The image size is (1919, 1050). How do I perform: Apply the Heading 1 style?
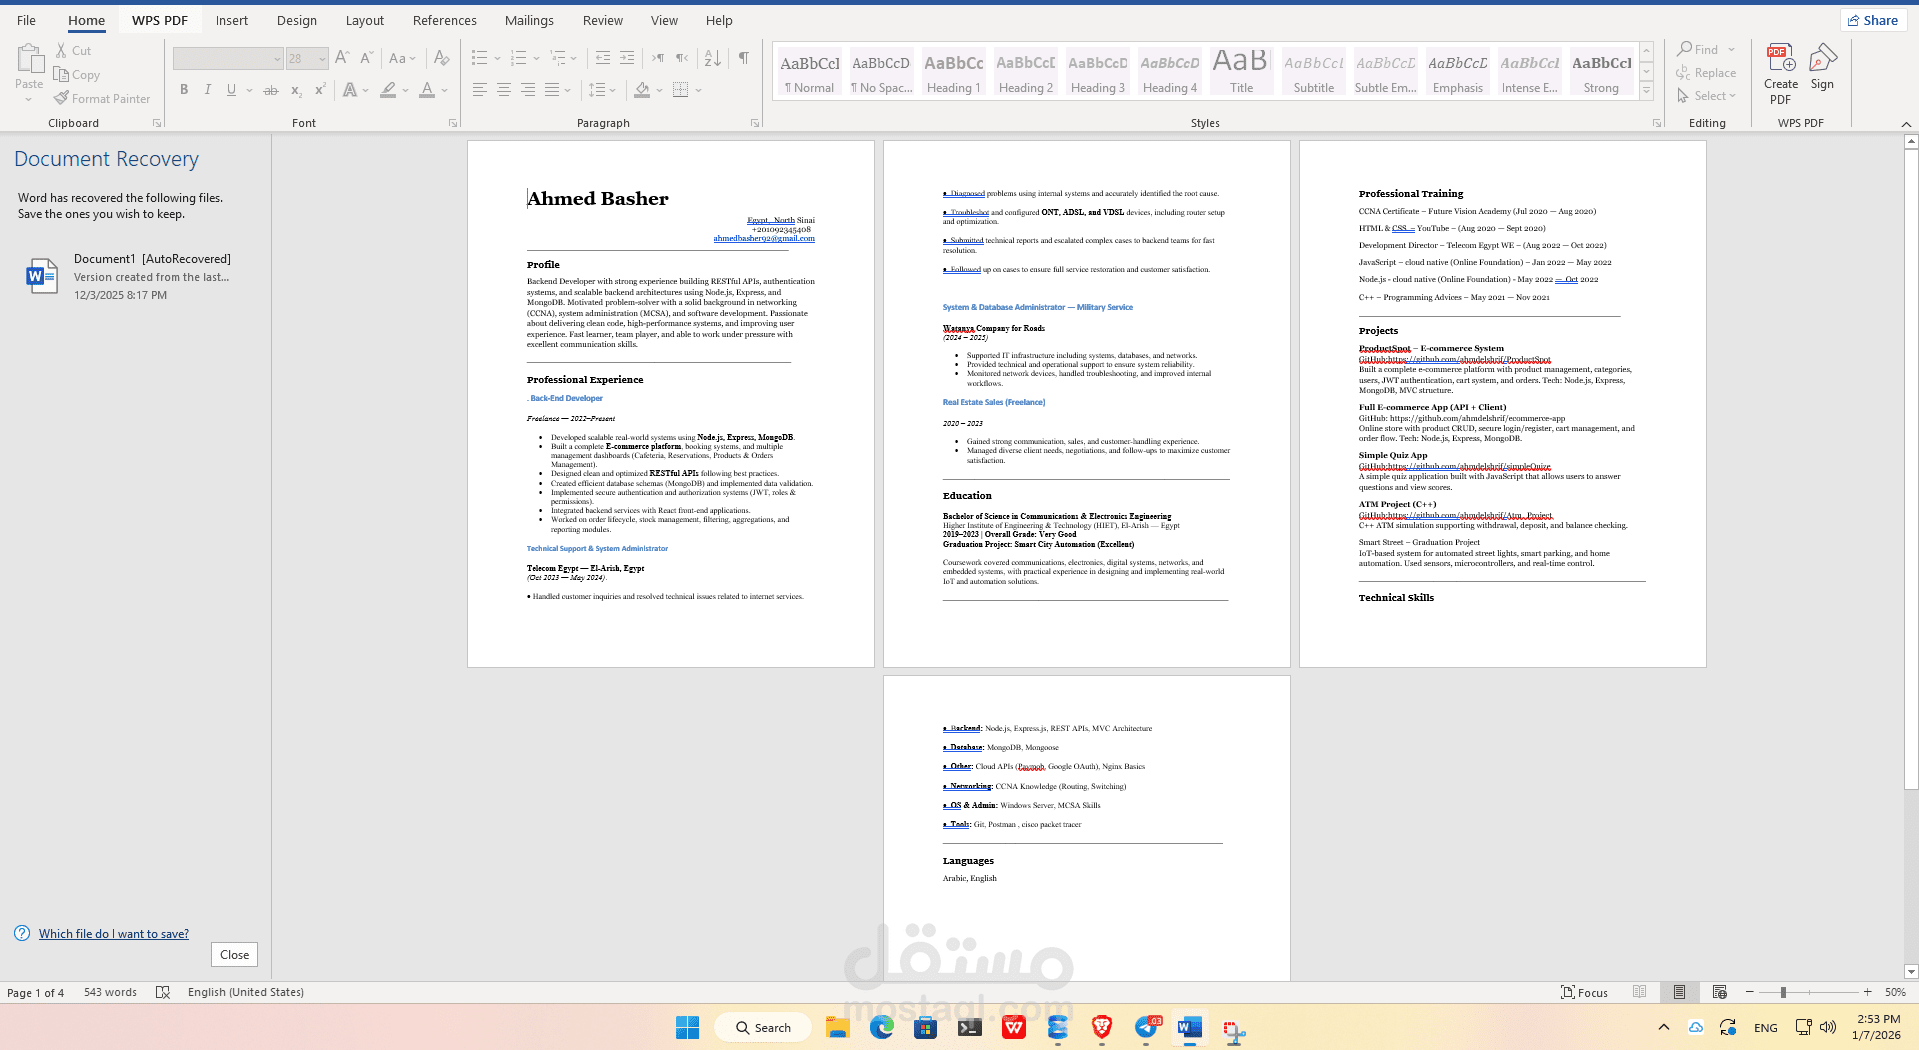954,71
